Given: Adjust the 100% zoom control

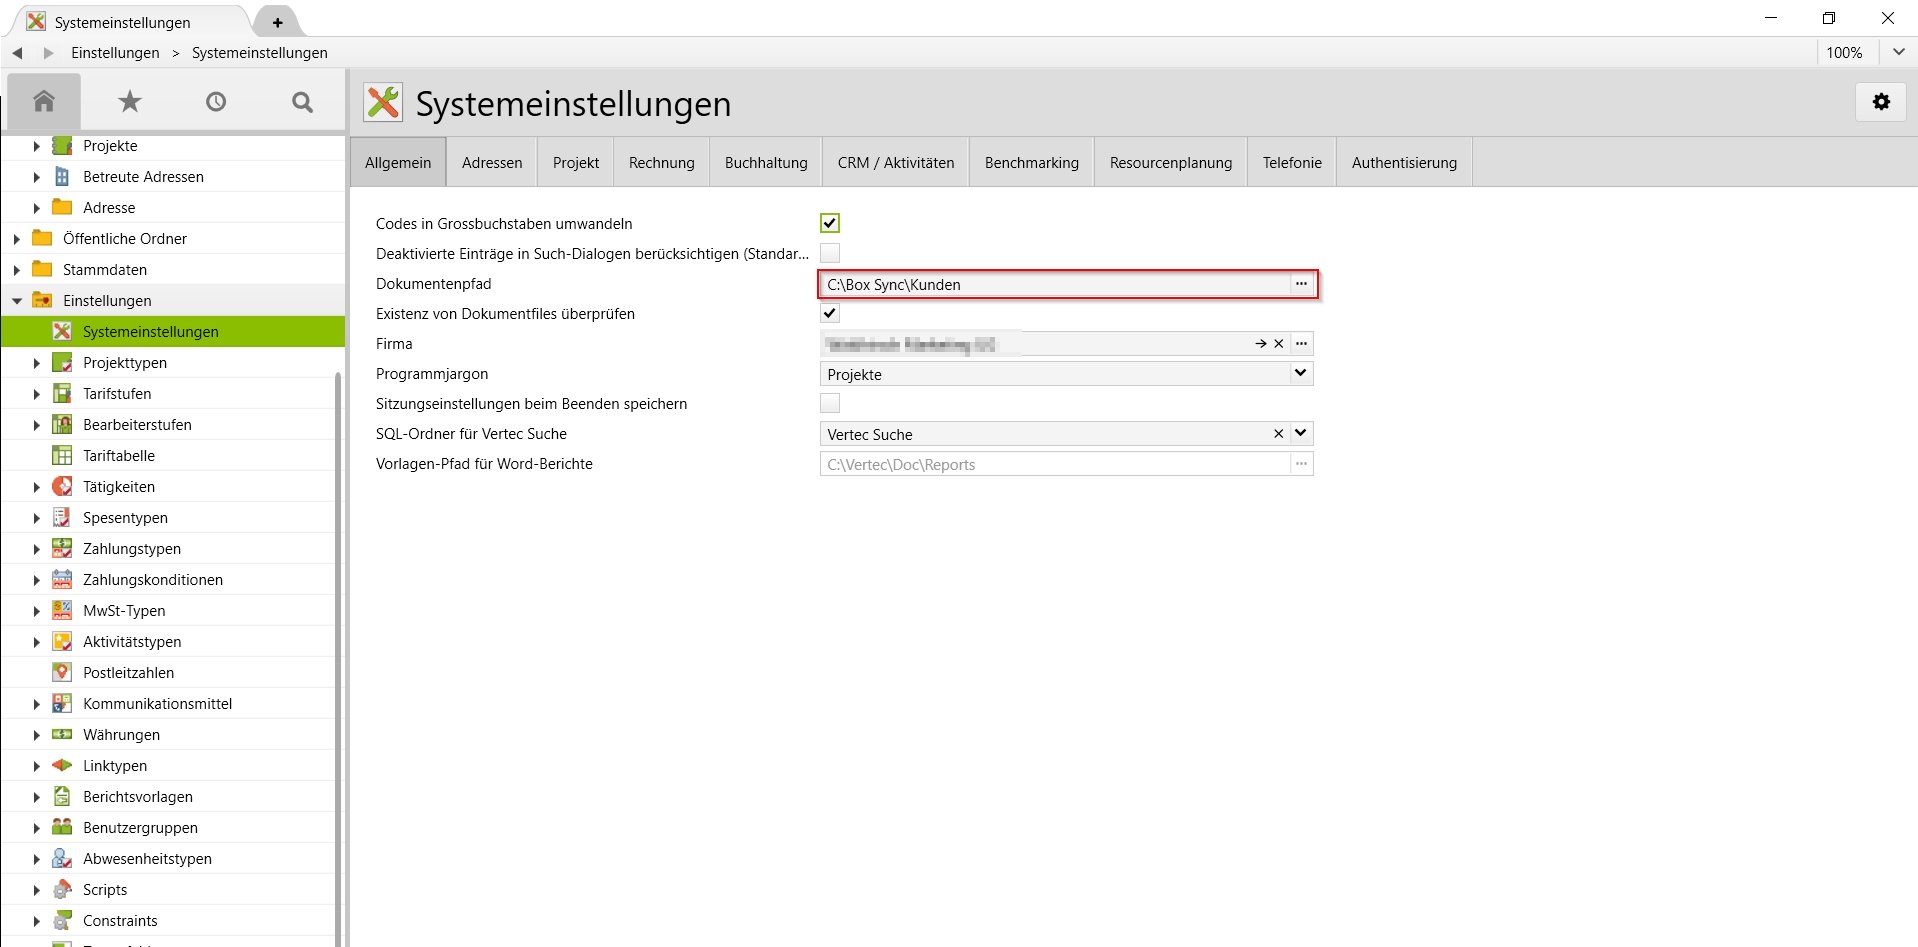Looking at the screenshot, I should tap(1844, 52).
